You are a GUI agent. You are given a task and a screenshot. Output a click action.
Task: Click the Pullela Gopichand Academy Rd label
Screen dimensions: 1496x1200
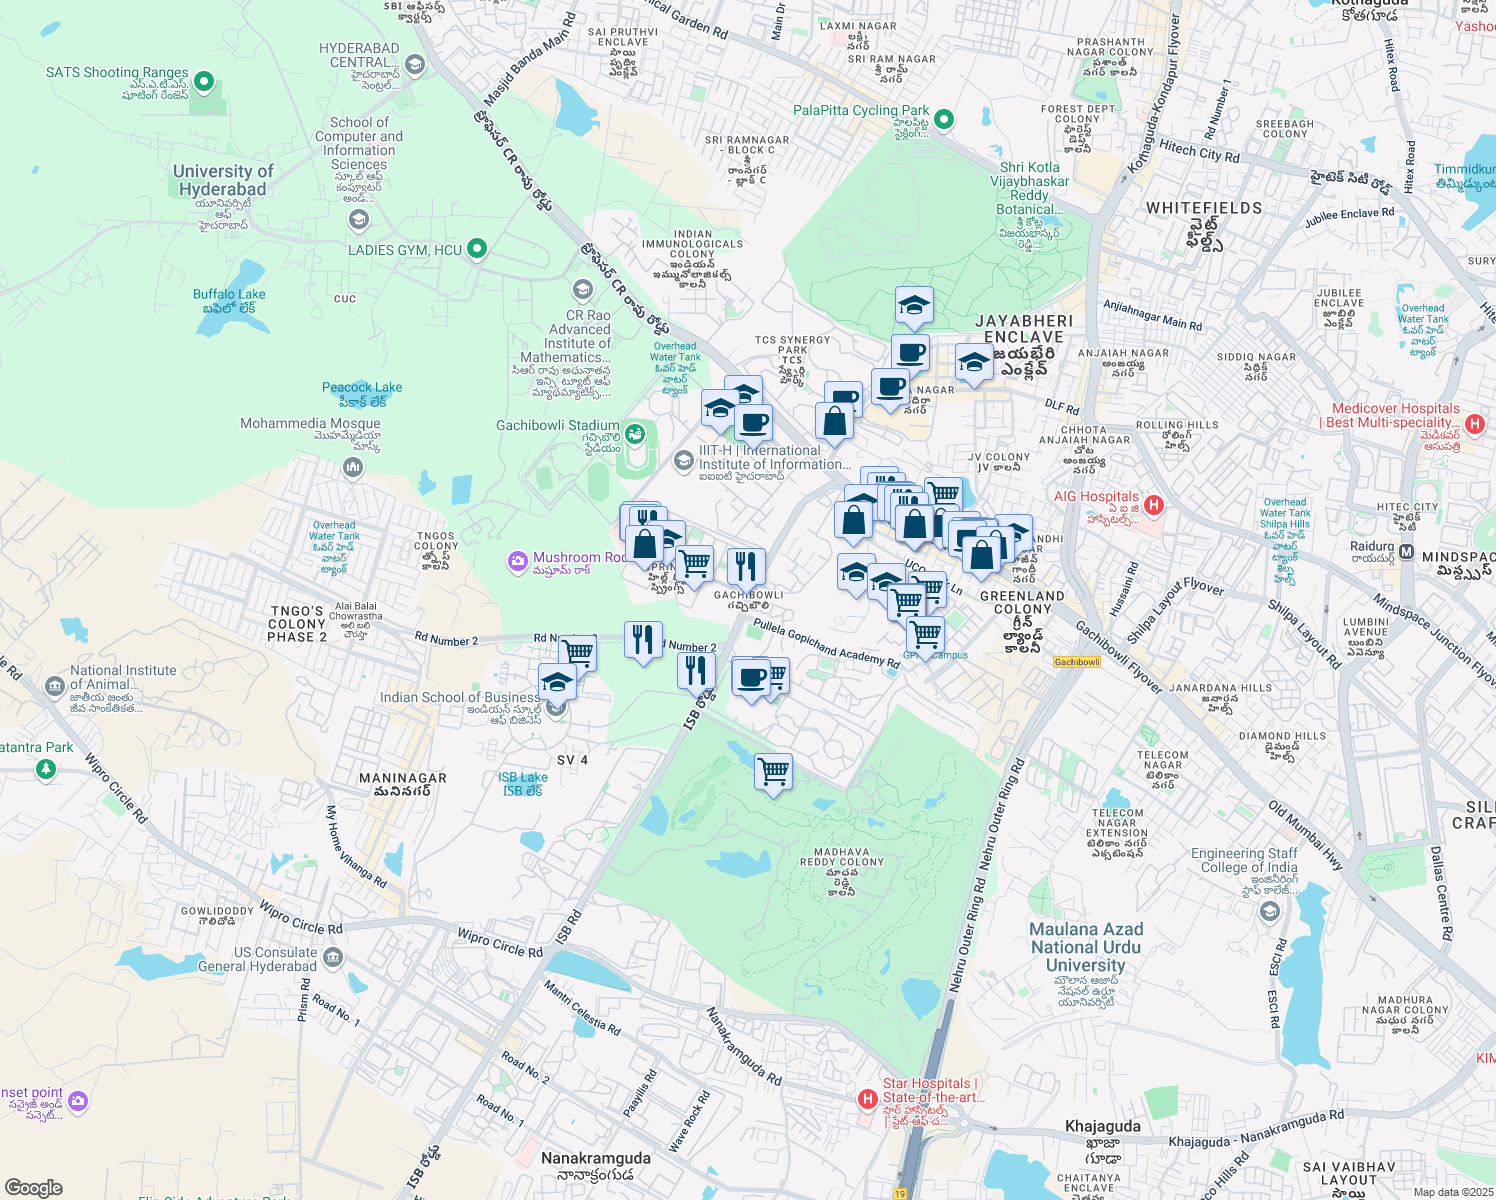tap(826, 643)
